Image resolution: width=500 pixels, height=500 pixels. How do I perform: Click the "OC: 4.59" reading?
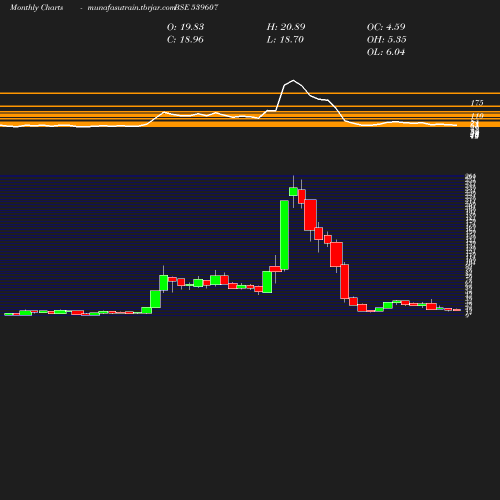tap(386, 27)
